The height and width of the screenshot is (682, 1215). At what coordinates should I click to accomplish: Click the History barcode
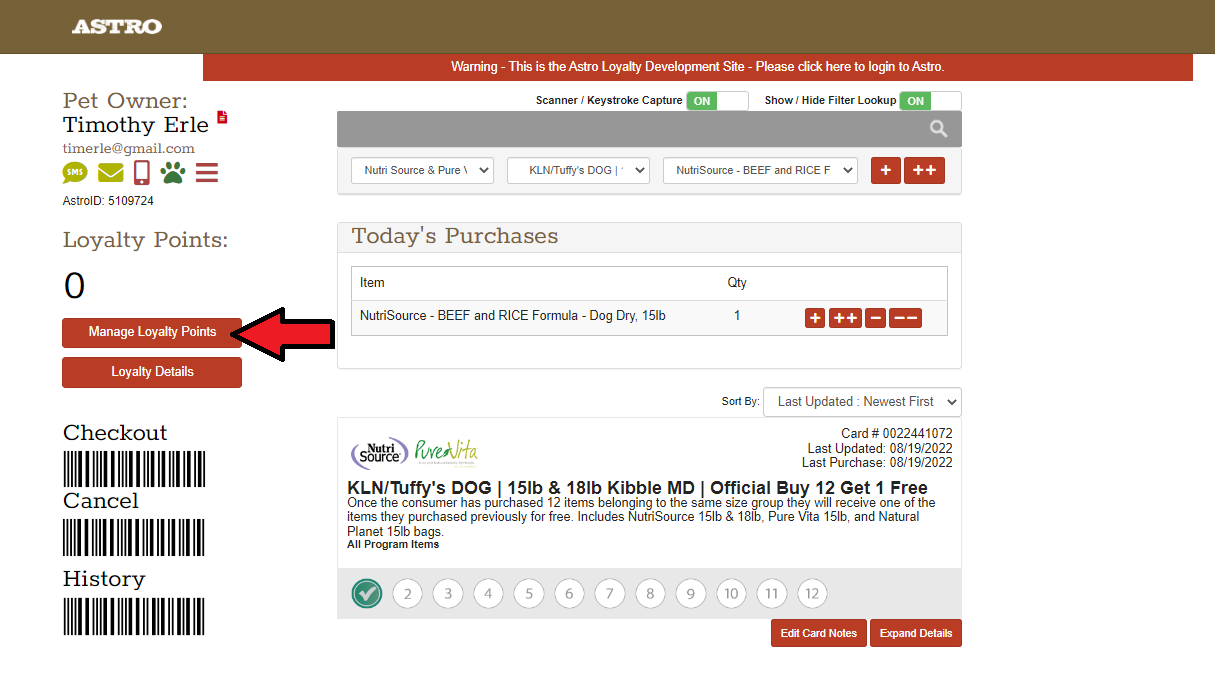(x=134, y=616)
